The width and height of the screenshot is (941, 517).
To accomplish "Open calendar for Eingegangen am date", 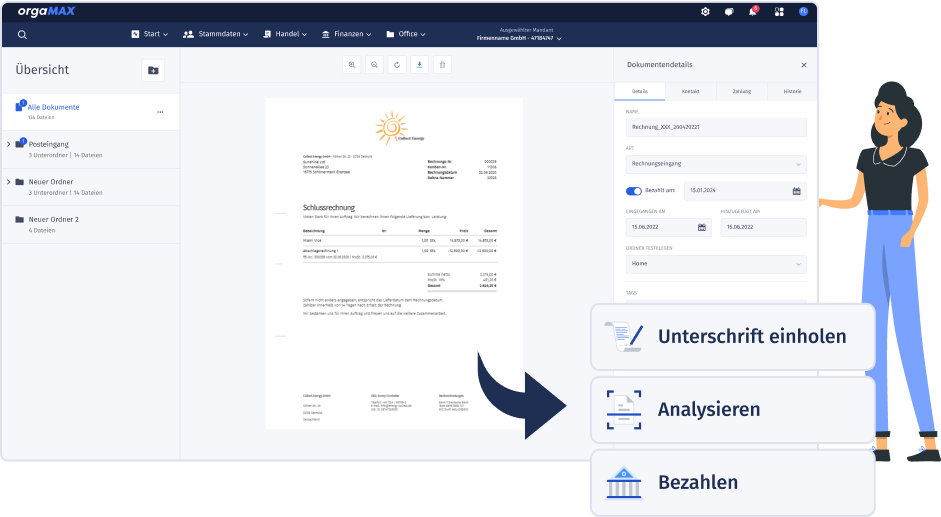I will 702,227.
